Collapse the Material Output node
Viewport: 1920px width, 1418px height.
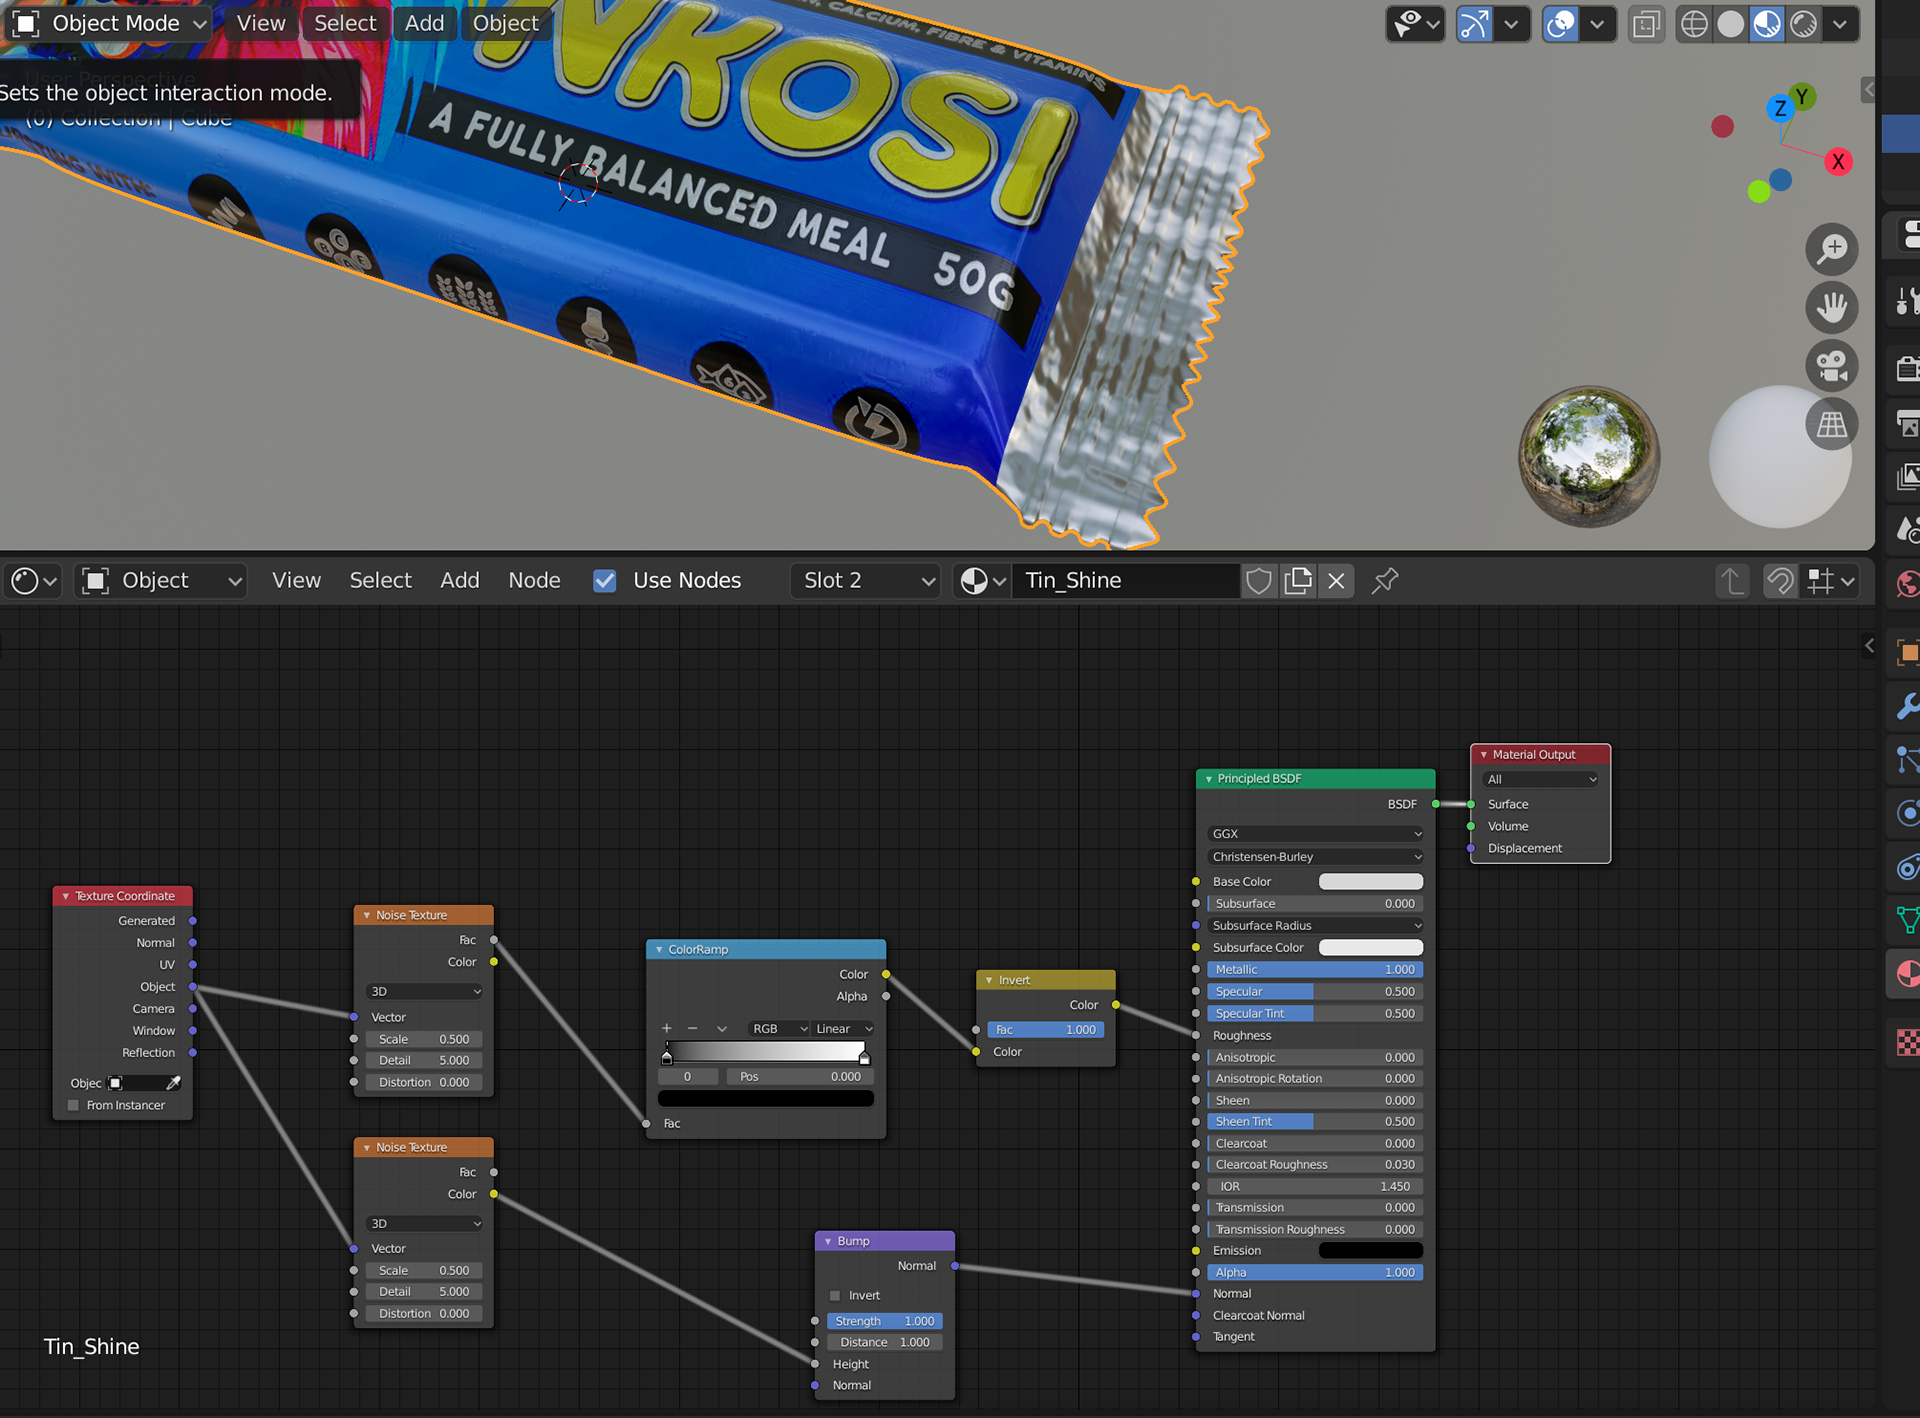[1484, 755]
